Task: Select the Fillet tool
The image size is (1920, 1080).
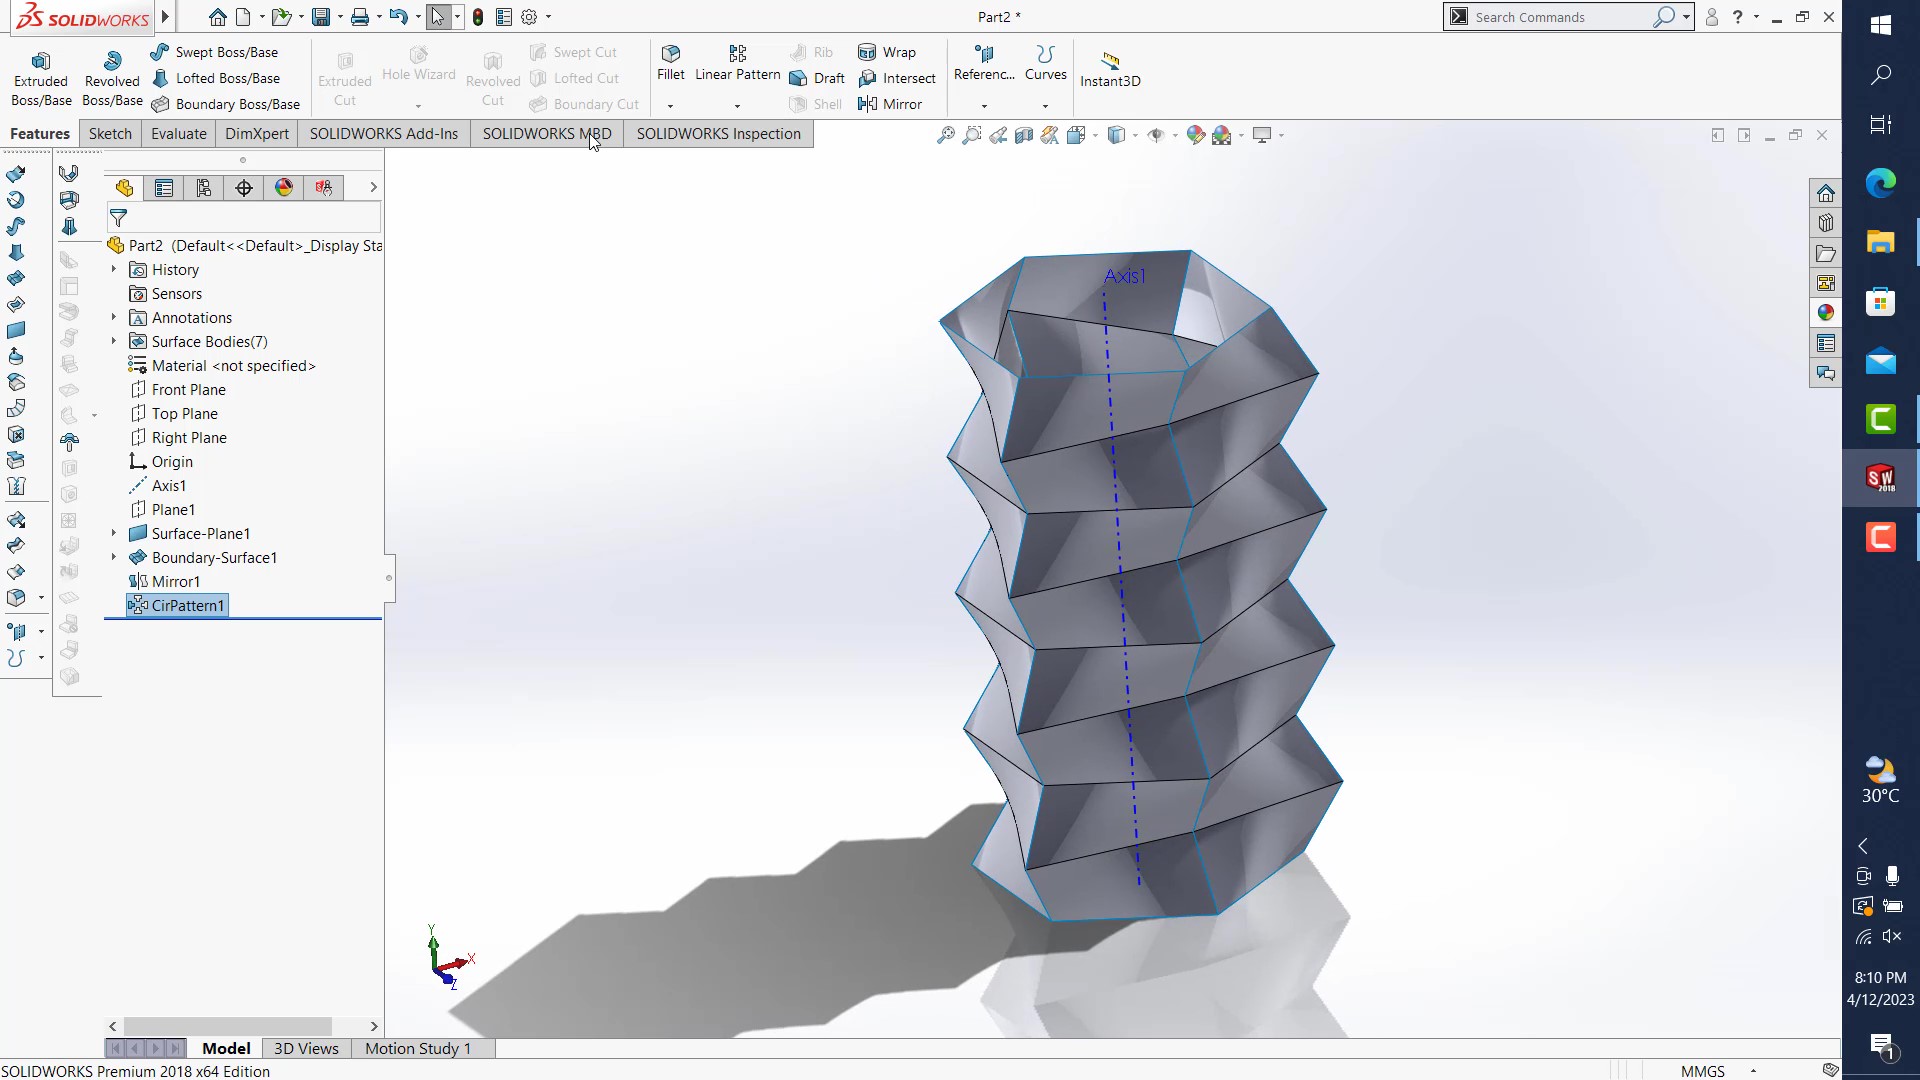Action: (671, 54)
